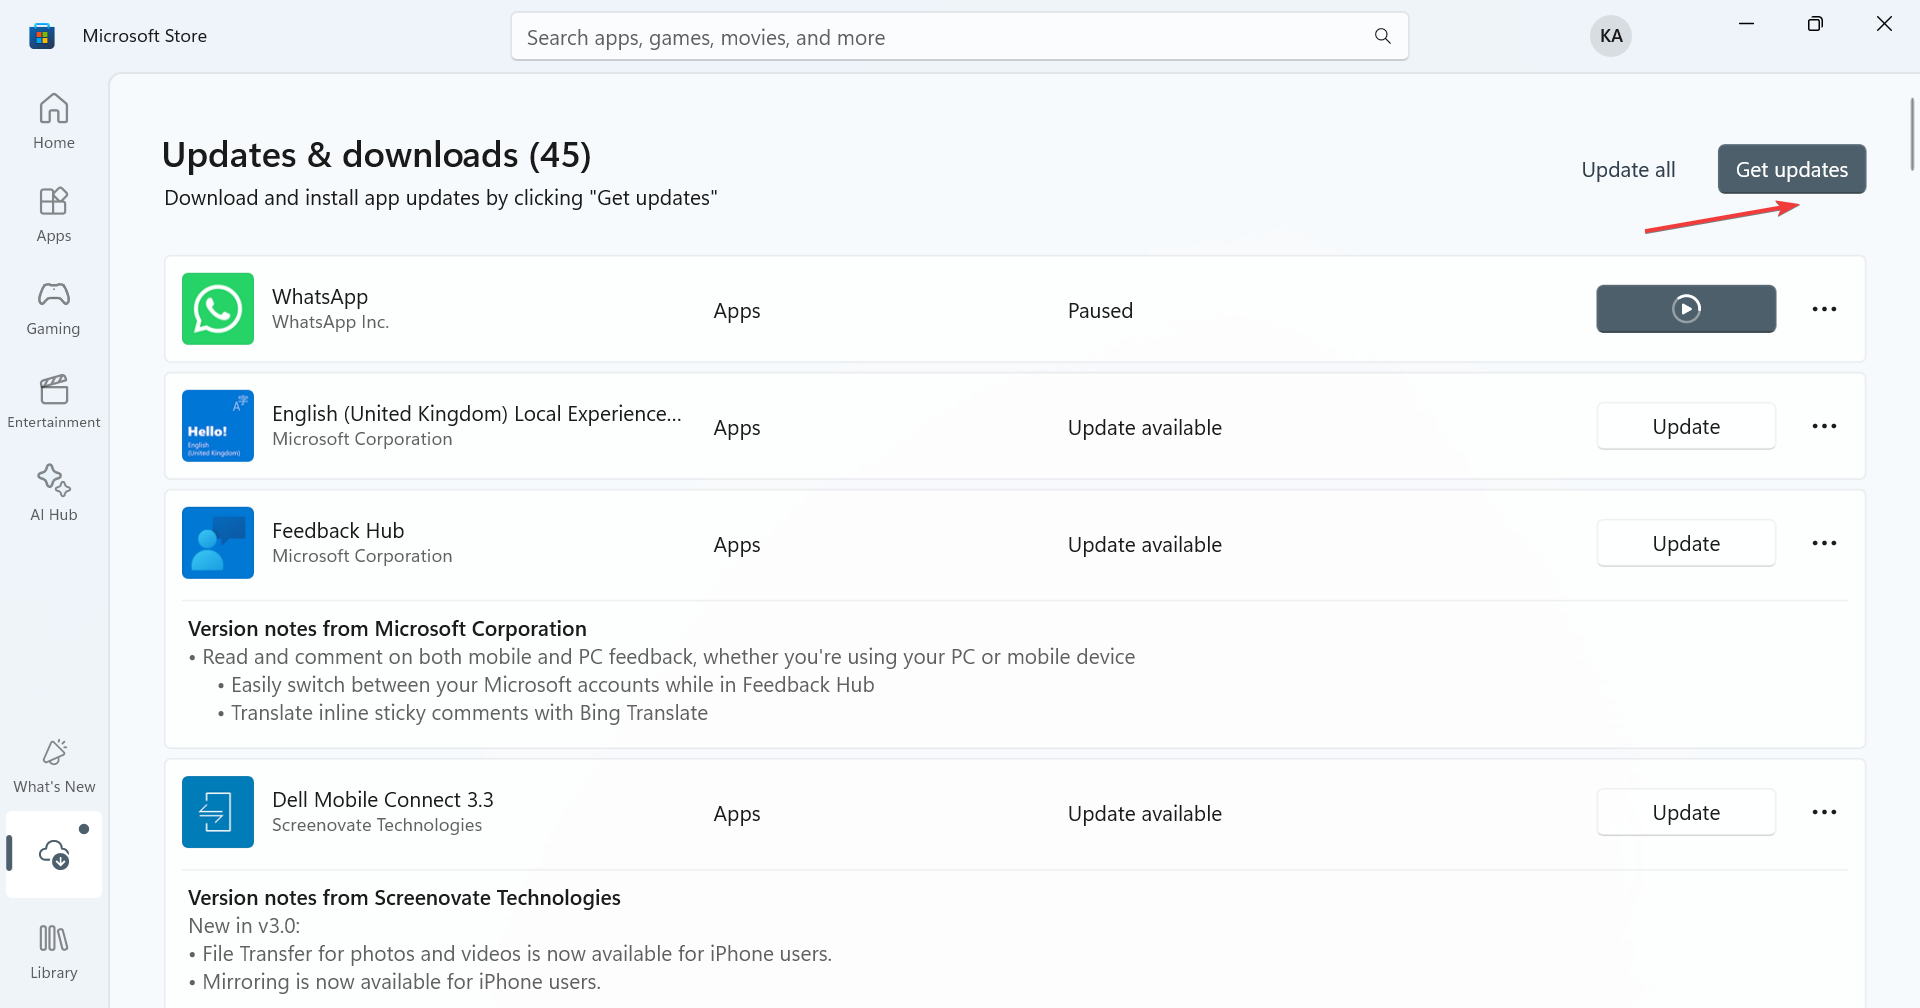The height and width of the screenshot is (1008, 1920).
Task: Update the Feedback Hub app
Action: (1685, 543)
